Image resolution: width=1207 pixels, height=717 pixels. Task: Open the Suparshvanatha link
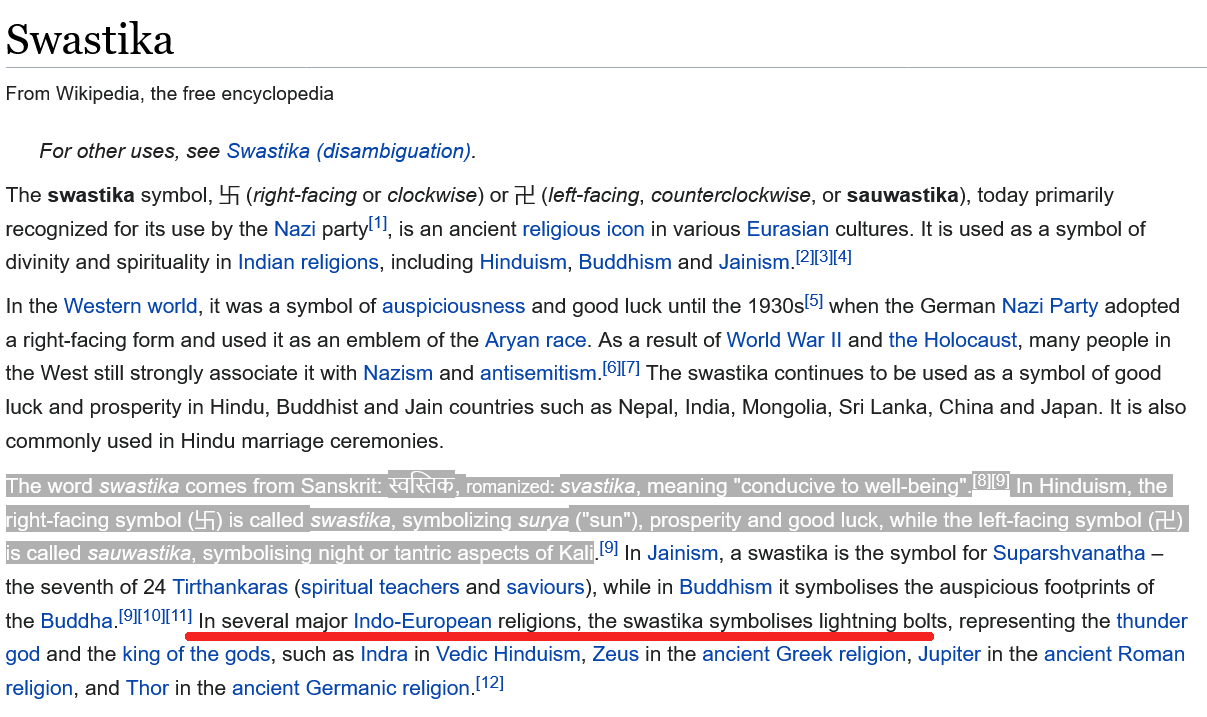pos(1069,553)
